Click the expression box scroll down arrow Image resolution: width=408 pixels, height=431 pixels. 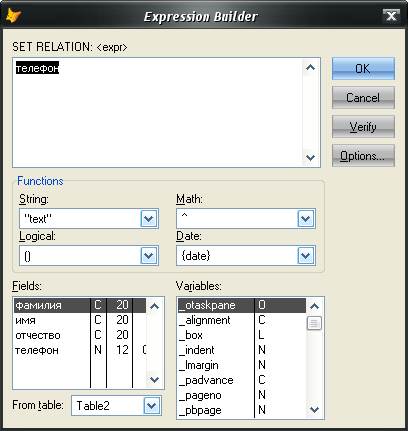pyautogui.click(x=311, y=157)
